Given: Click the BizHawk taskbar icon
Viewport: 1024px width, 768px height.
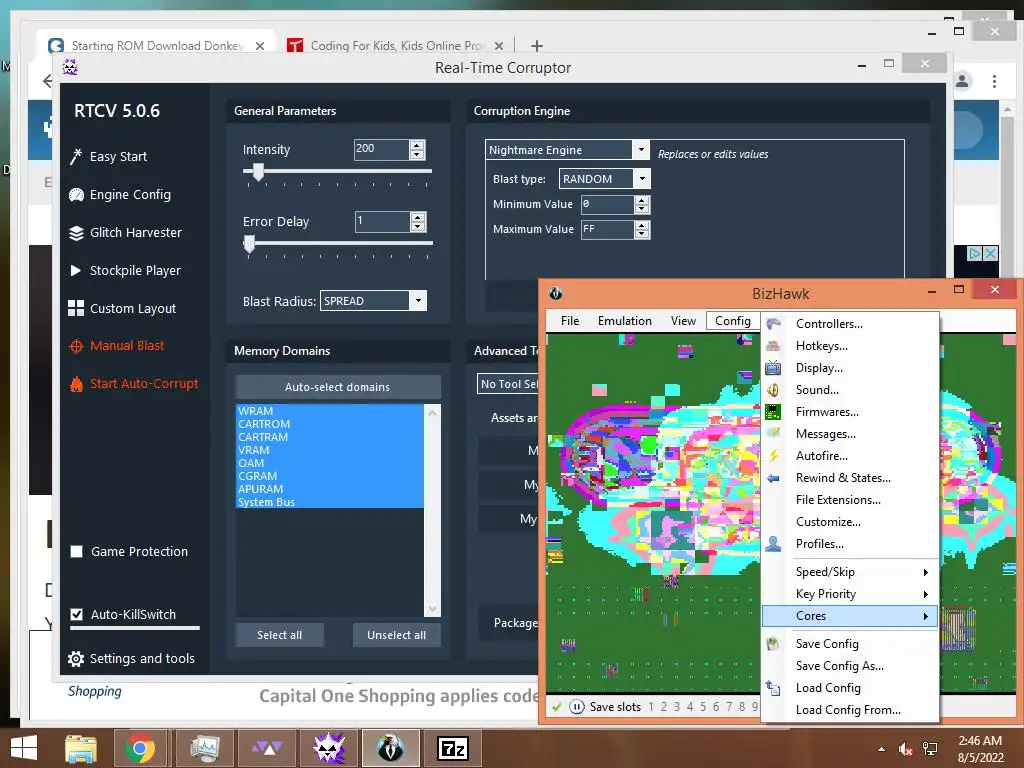Looking at the screenshot, I should (x=391, y=748).
